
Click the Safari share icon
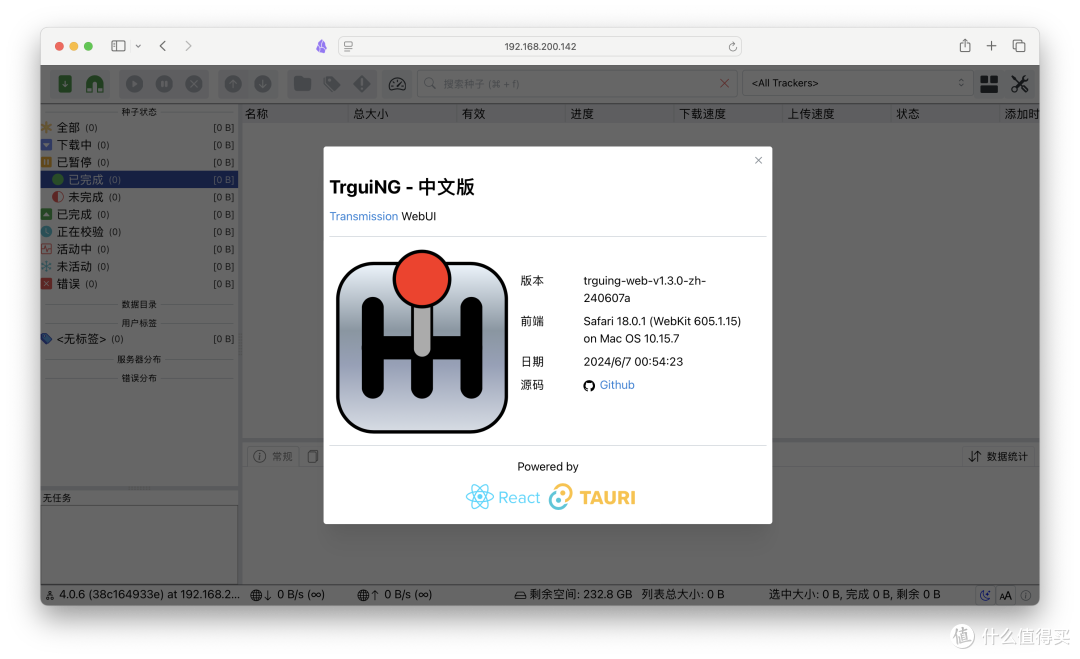tap(965, 45)
